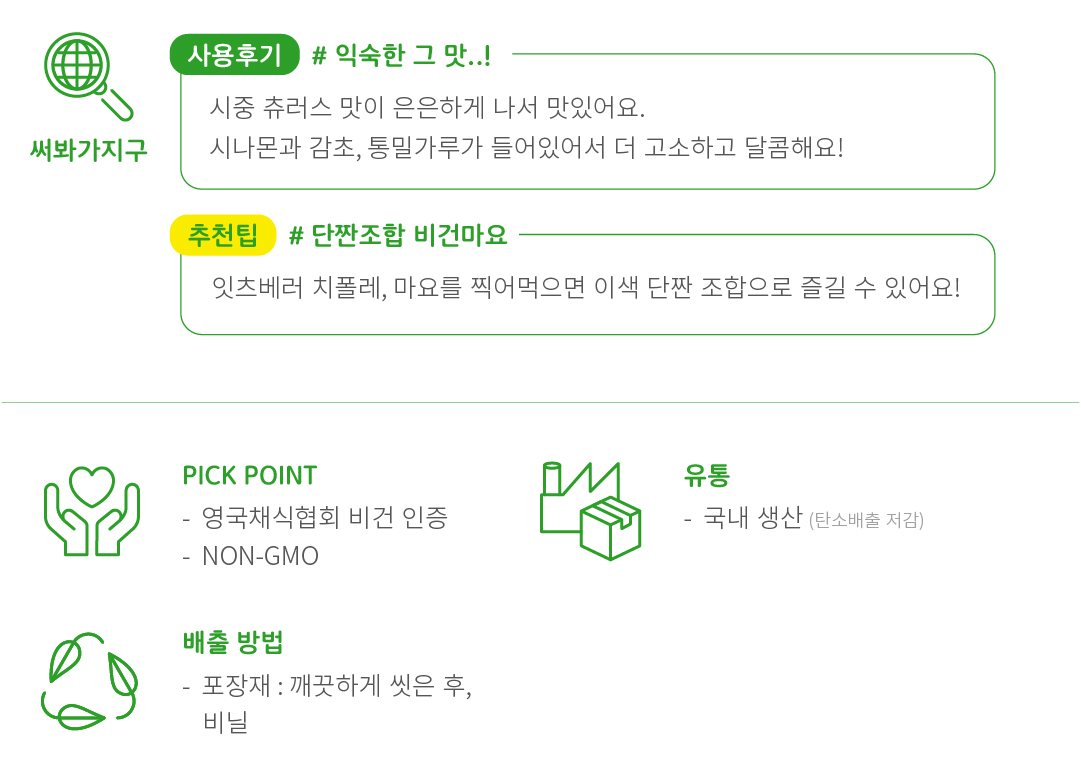Click the 써봐가지구 label
Screen dimensions: 1081x779
click(89, 150)
